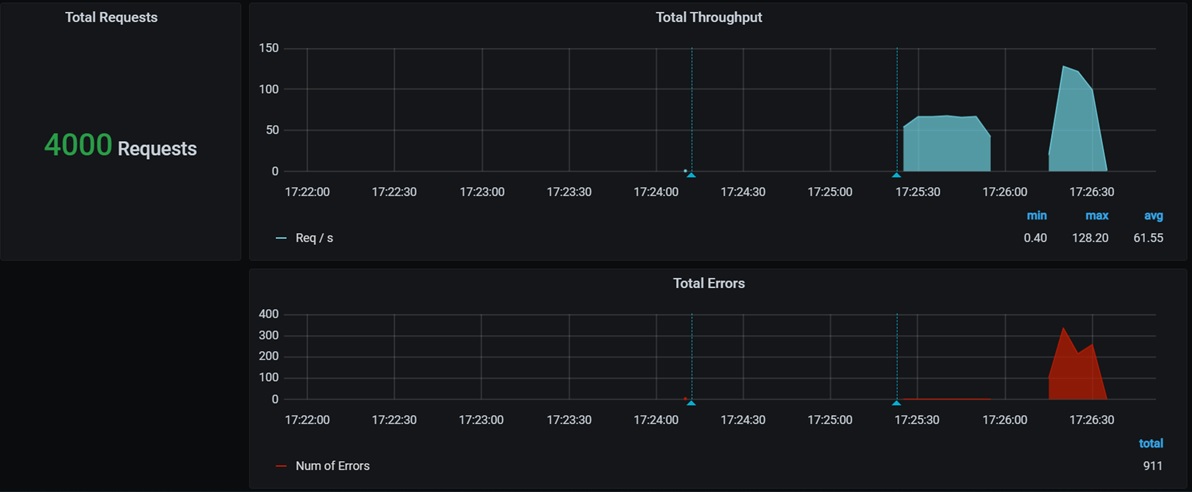Click second annotation triangle in Total Throughput chart
This screenshot has width=1192, height=492.
tap(897, 175)
